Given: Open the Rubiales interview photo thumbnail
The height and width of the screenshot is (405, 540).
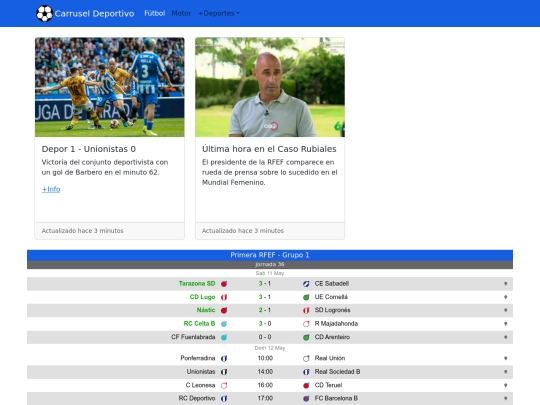Looking at the screenshot, I should coord(270,87).
